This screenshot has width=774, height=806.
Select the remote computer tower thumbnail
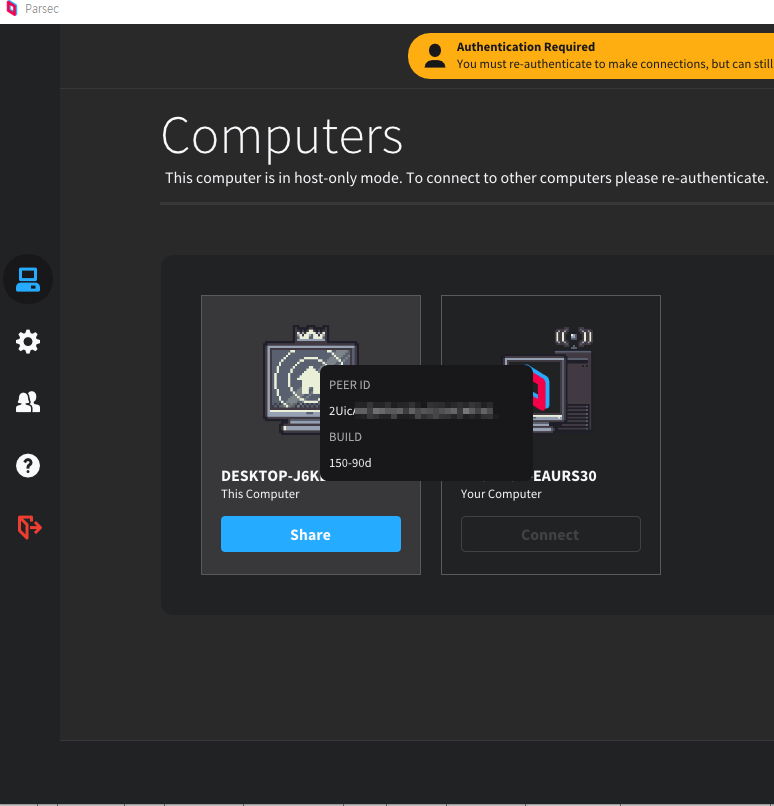562,379
